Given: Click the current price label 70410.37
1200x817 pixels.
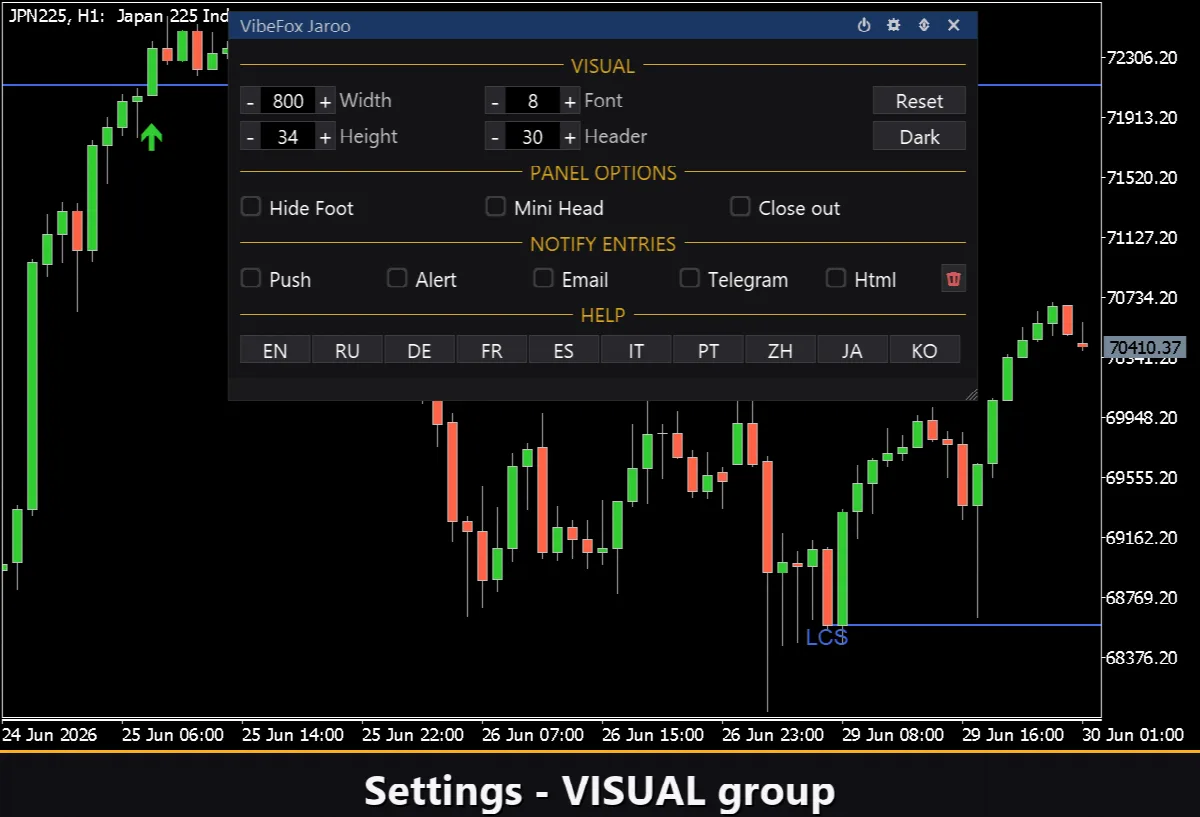Looking at the screenshot, I should point(1145,348).
